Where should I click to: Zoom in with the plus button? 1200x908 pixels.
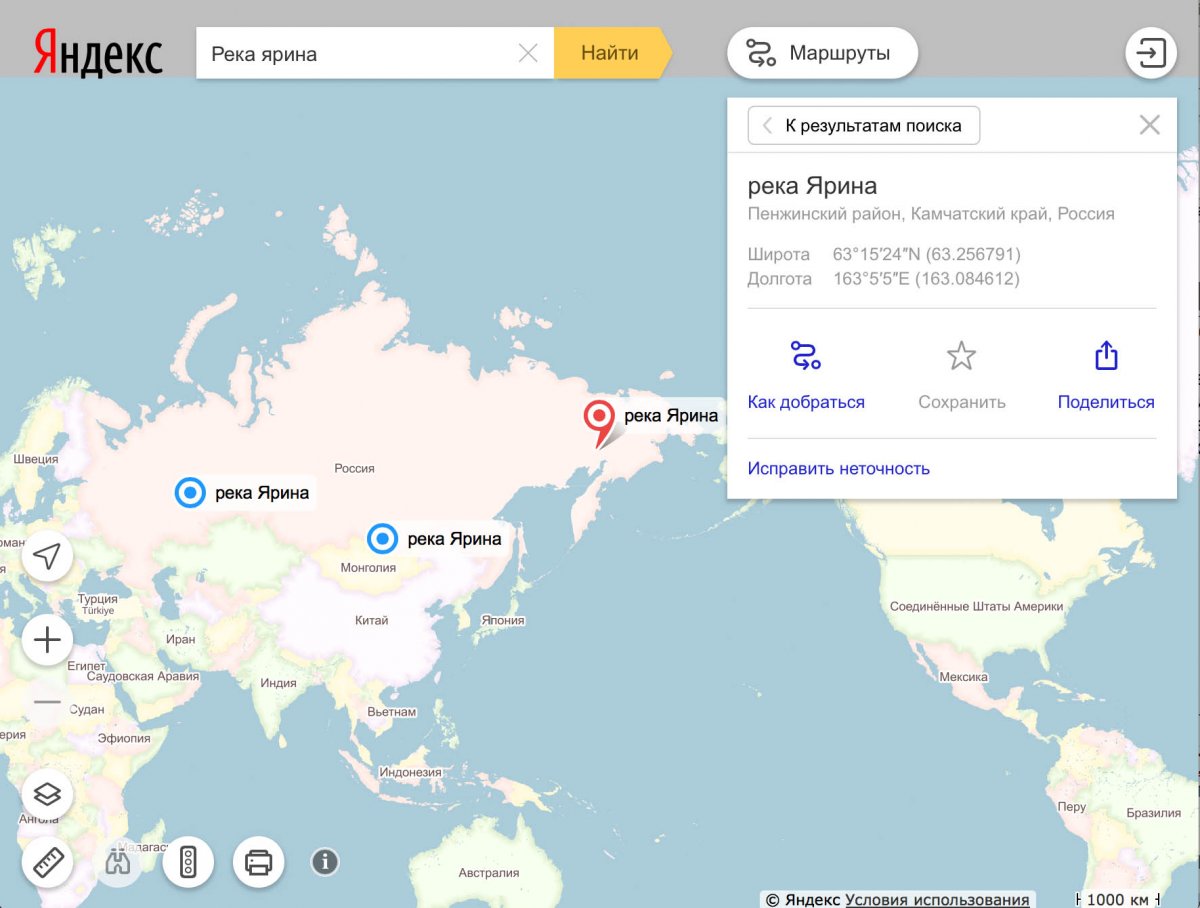tap(47, 640)
